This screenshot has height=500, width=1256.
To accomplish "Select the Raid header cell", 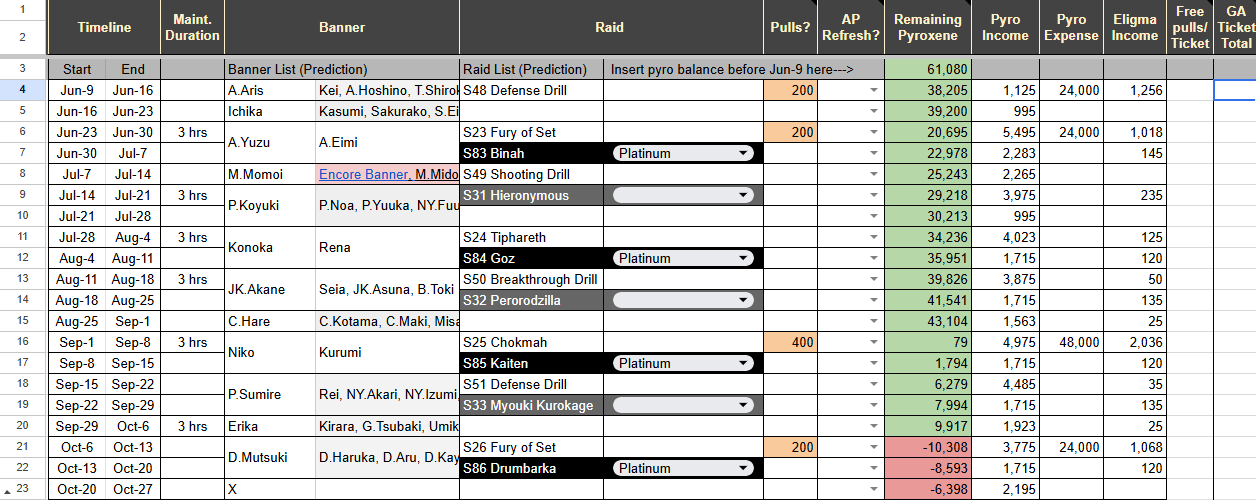I will pyautogui.click(x=609, y=27).
